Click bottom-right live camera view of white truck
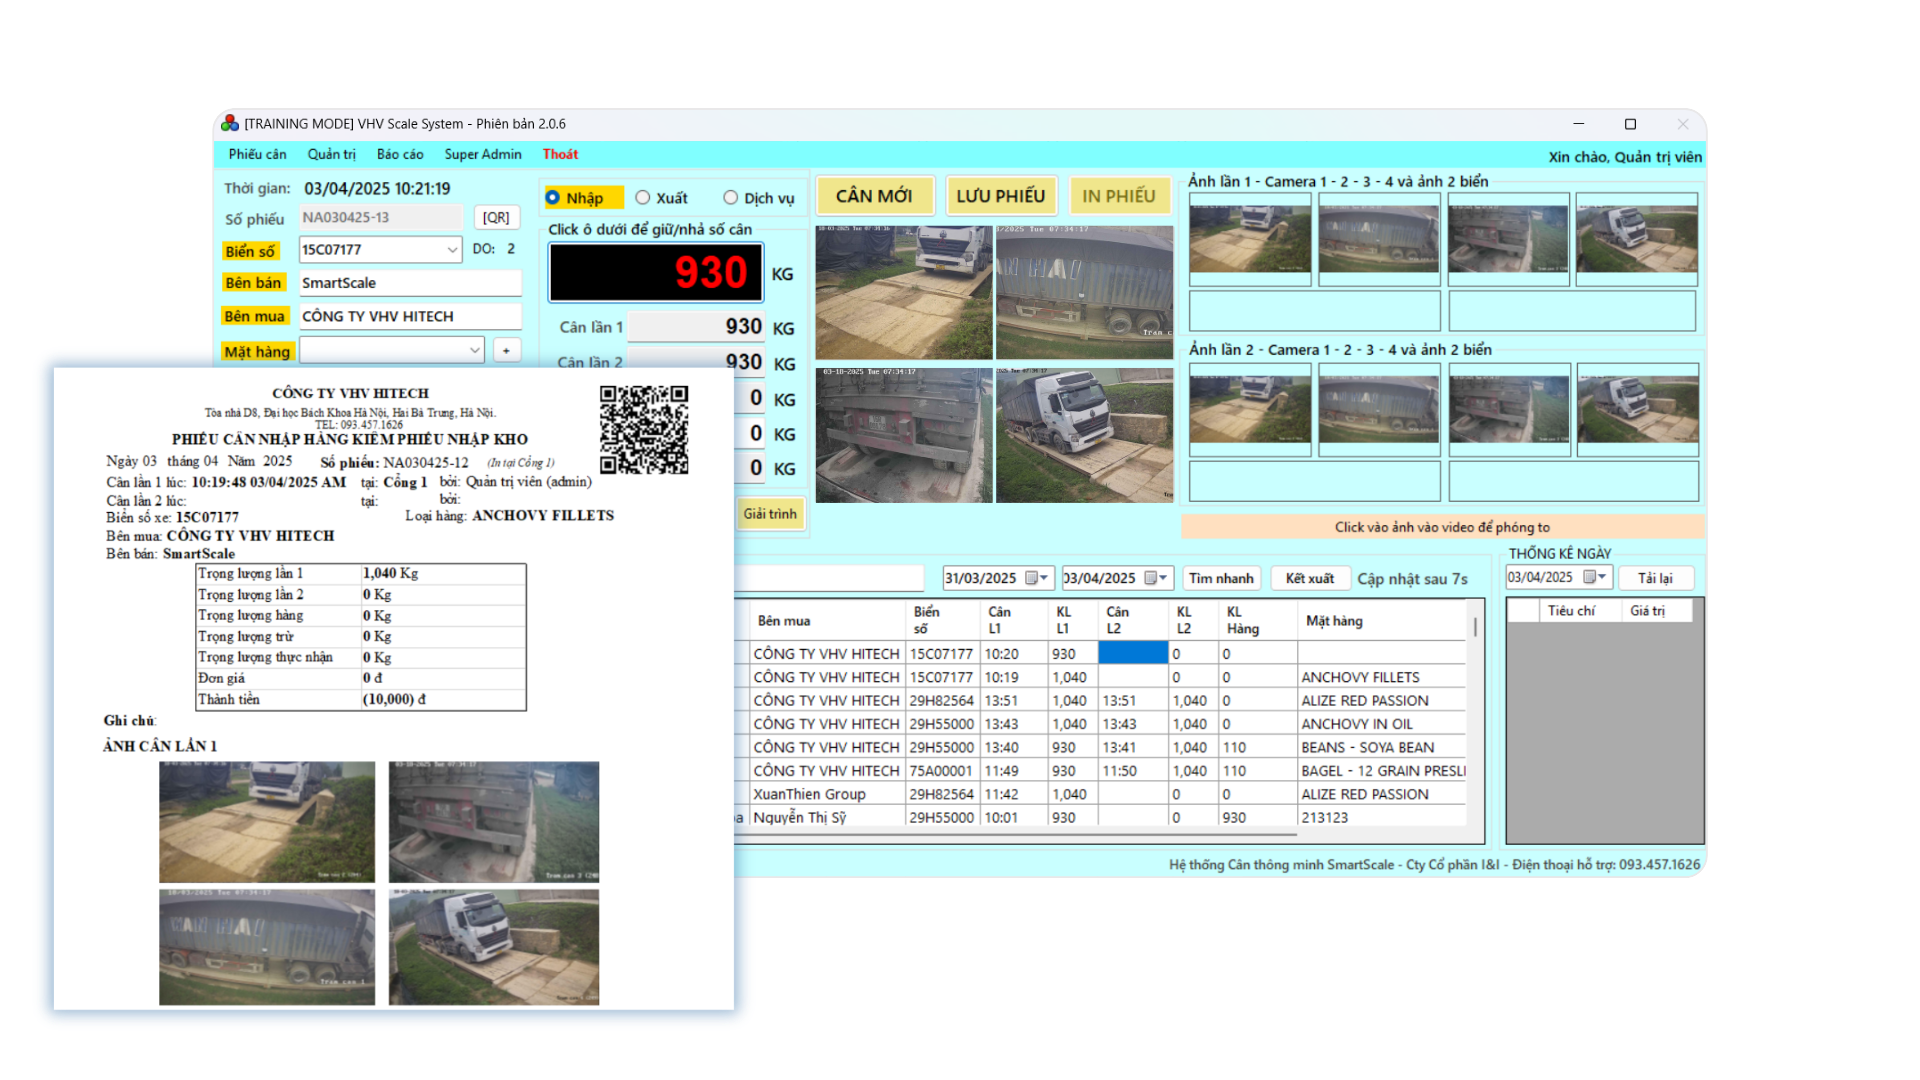The height and width of the screenshot is (1080, 1920). point(1085,435)
